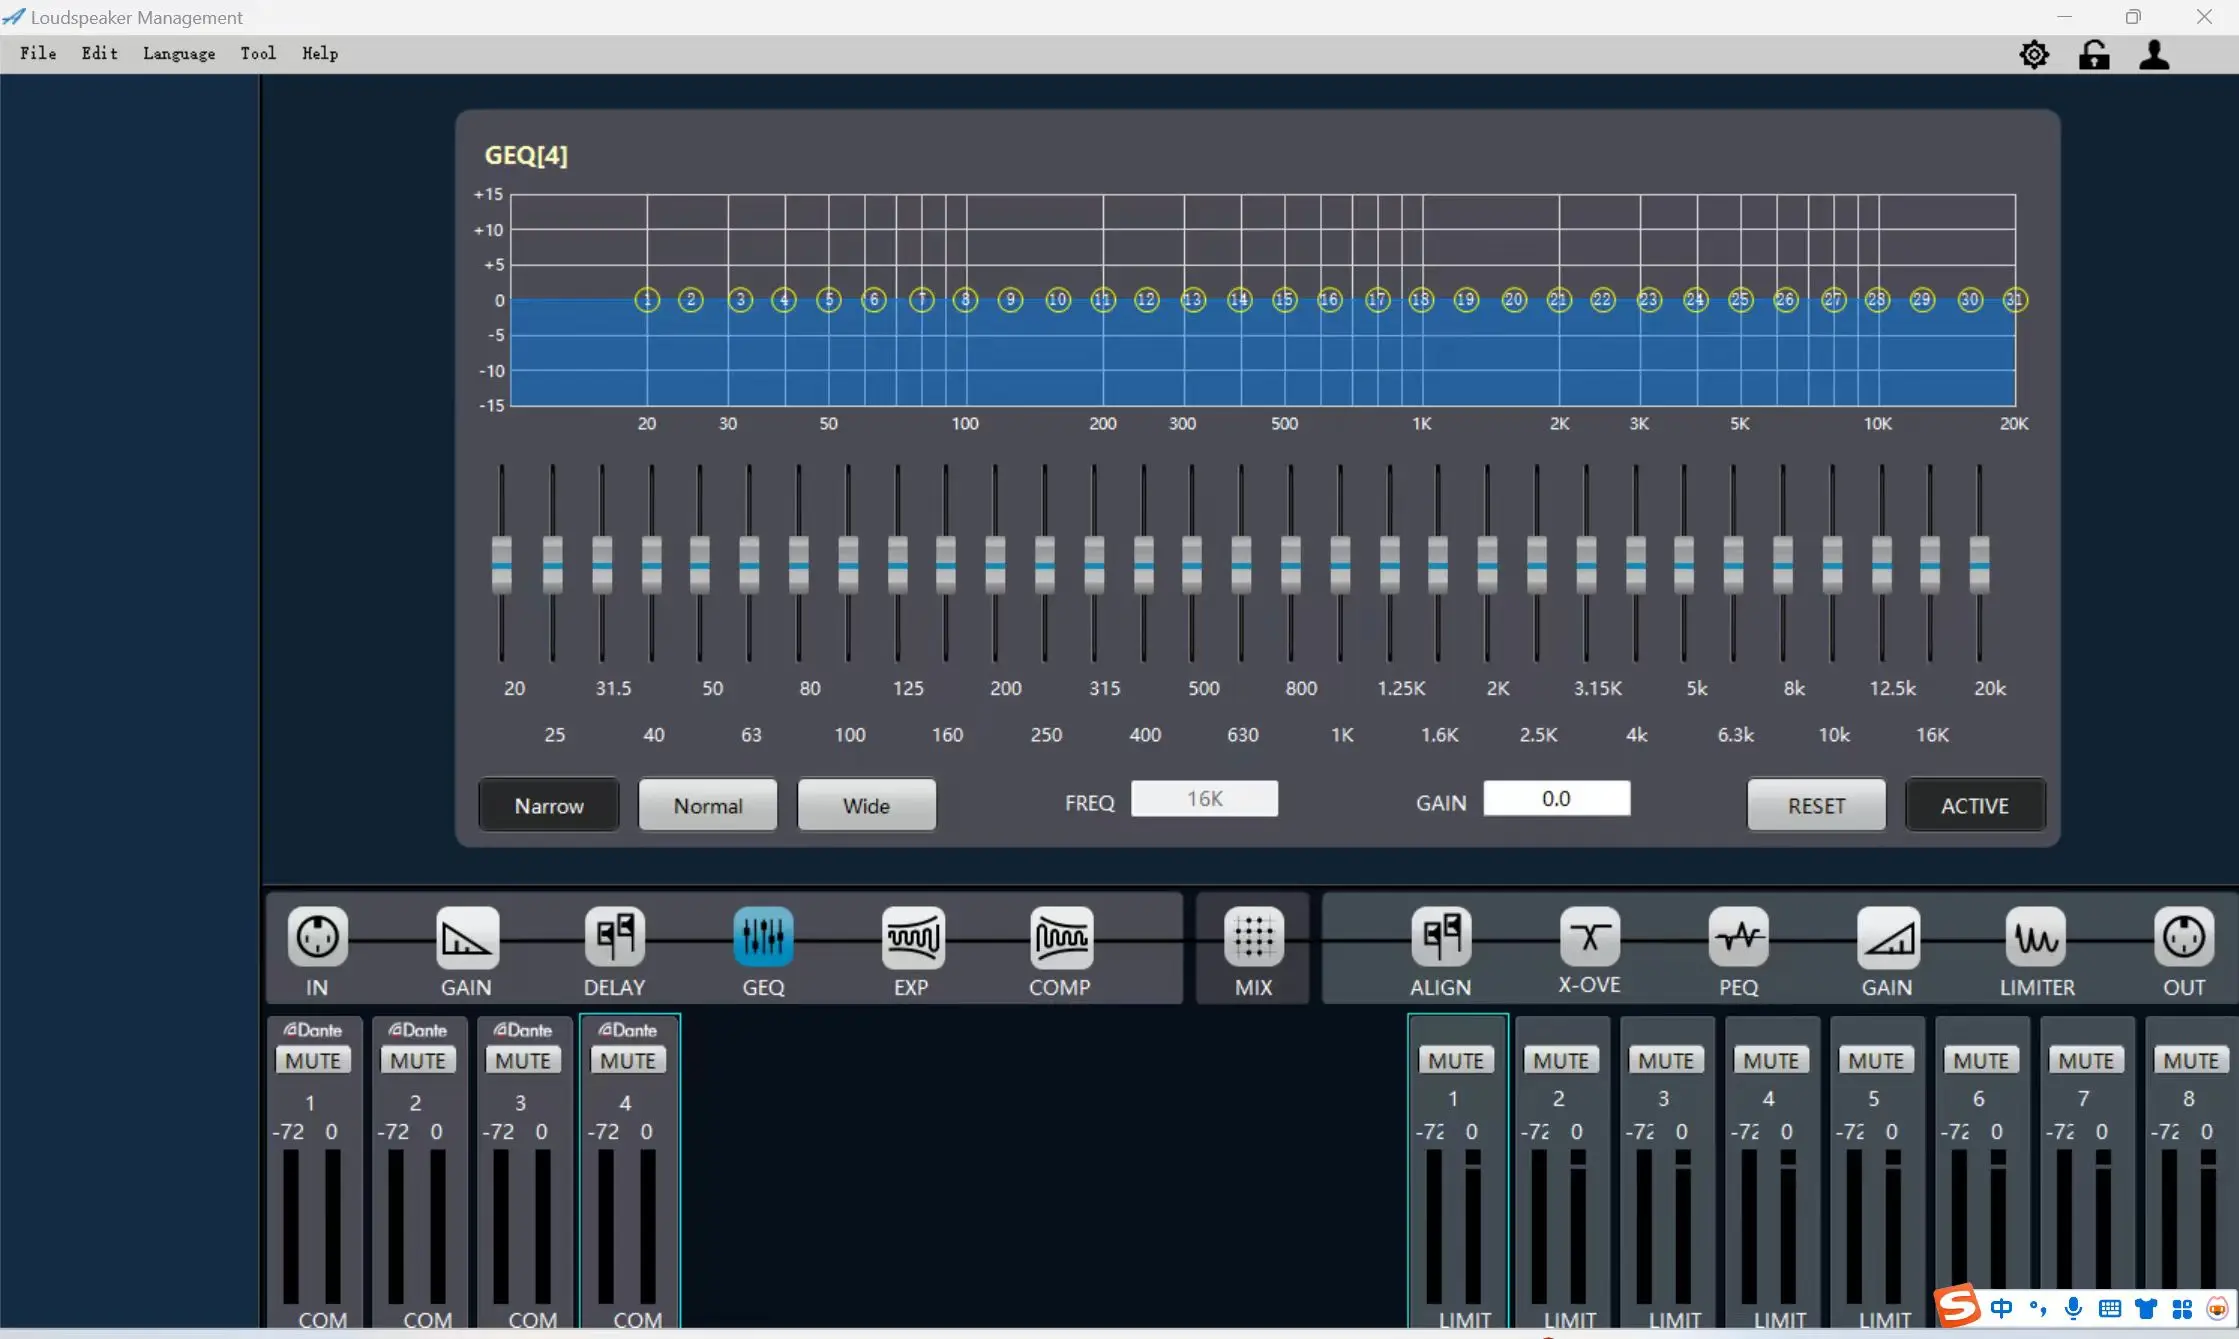Mute input channel 4
Image resolution: width=2239 pixels, height=1339 pixels.
(629, 1060)
